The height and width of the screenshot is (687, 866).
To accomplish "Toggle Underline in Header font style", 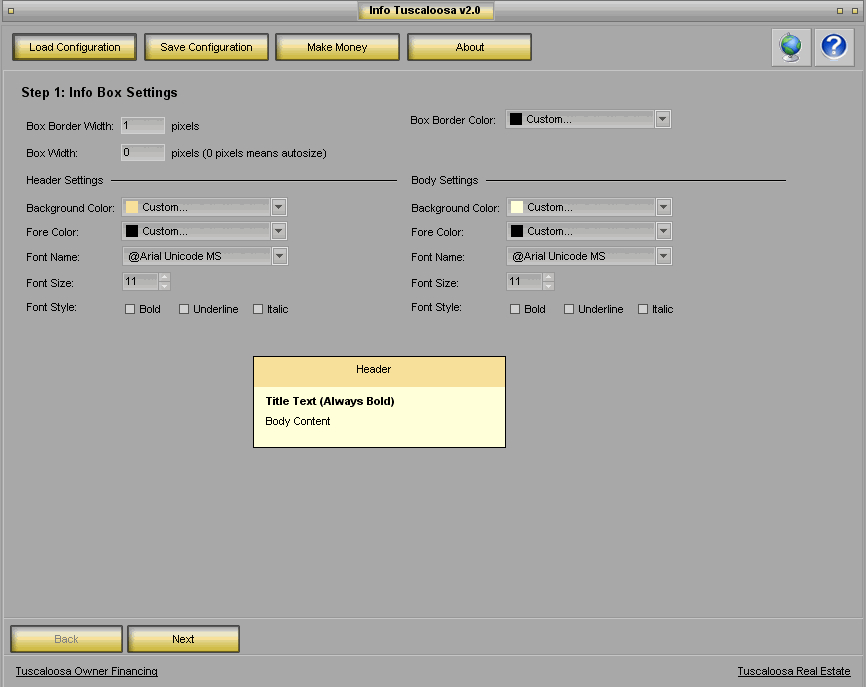I will click(x=184, y=309).
